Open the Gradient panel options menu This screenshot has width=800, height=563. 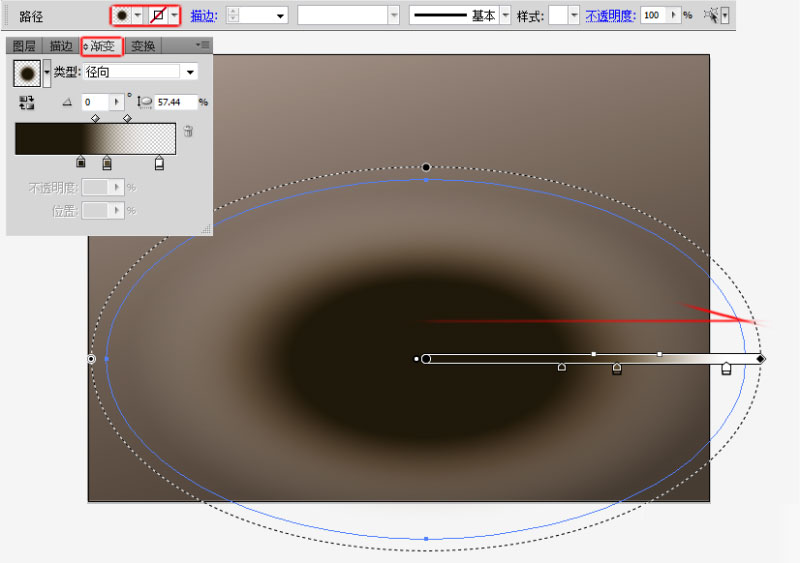(203, 45)
